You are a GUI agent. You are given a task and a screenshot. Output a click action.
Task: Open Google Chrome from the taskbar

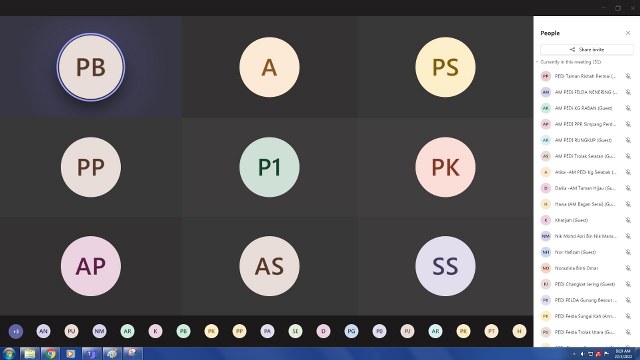tap(50, 353)
